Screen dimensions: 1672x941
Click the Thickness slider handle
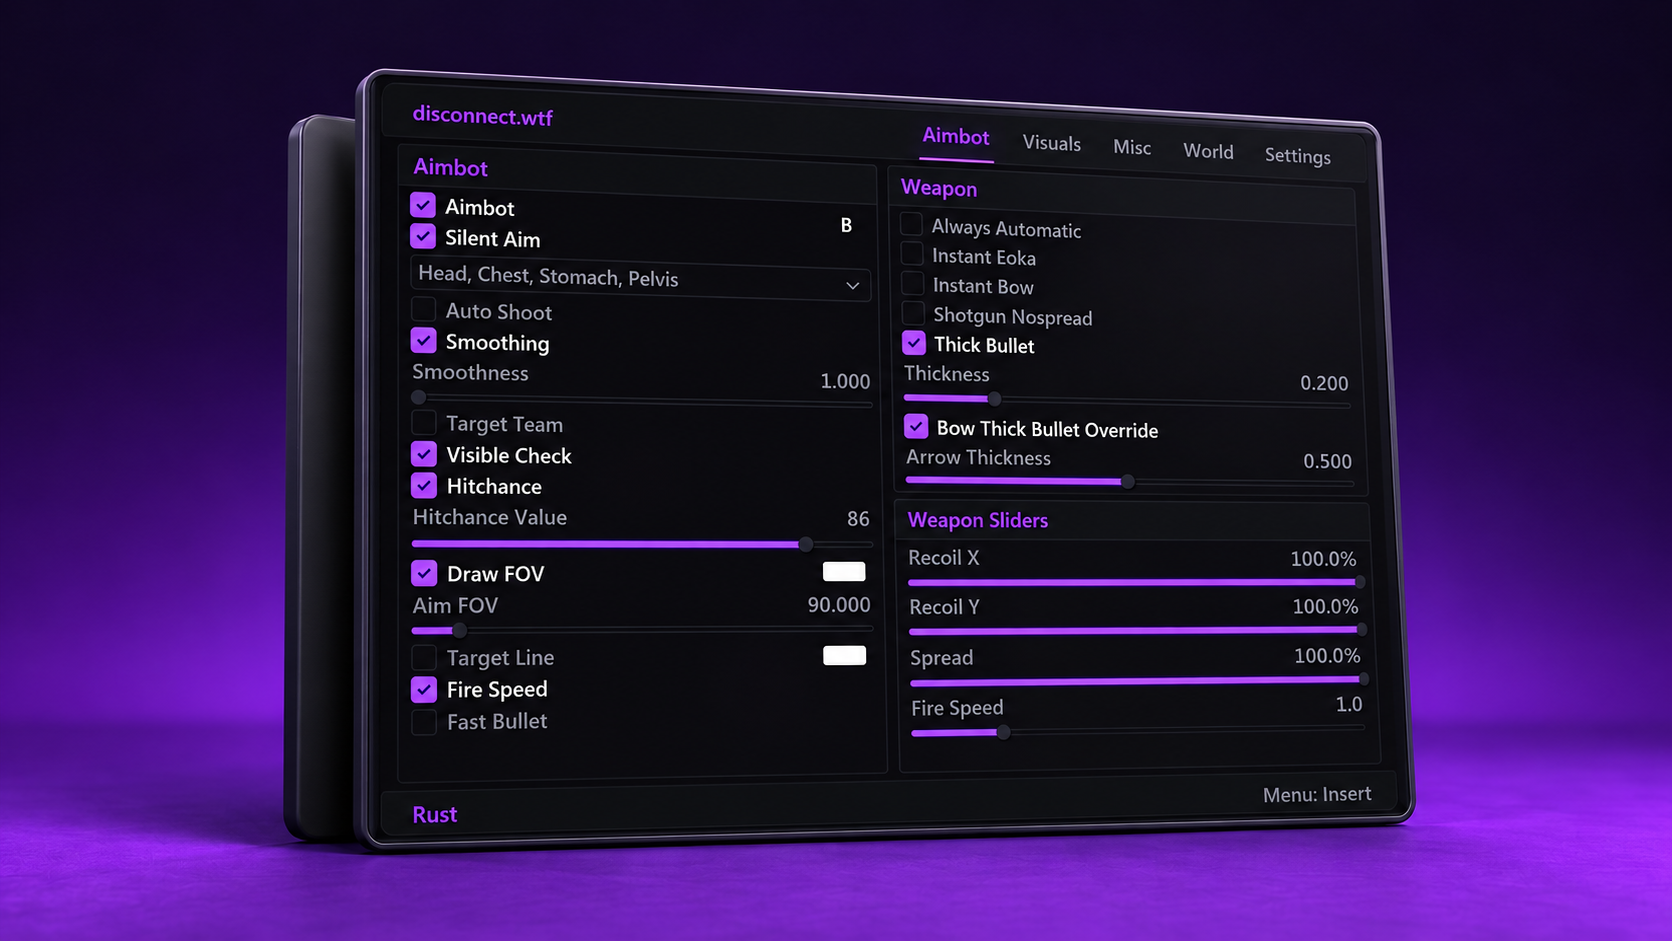tap(994, 398)
